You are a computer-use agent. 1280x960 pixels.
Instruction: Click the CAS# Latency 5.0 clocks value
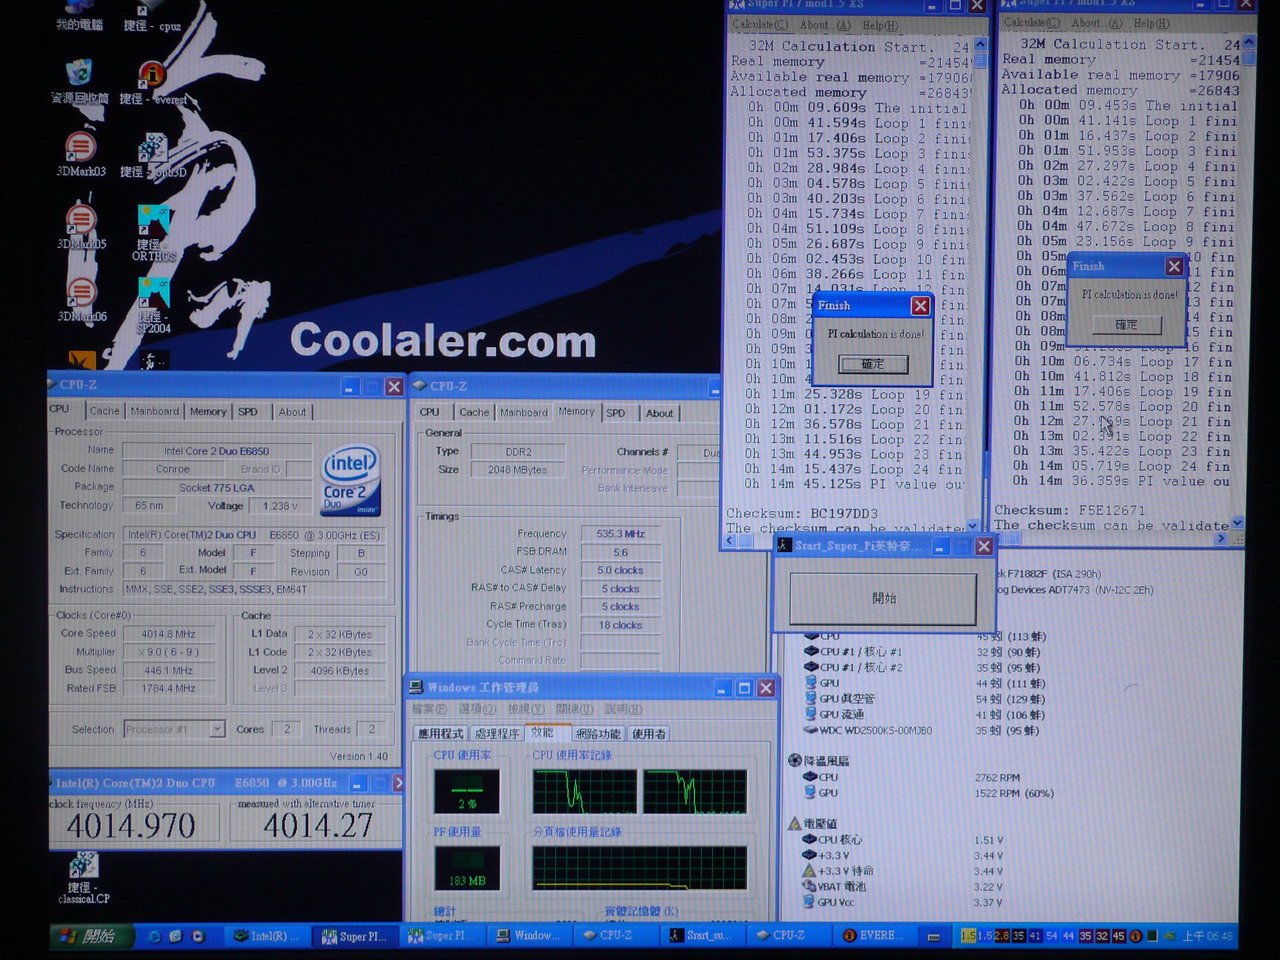[620, 571]
